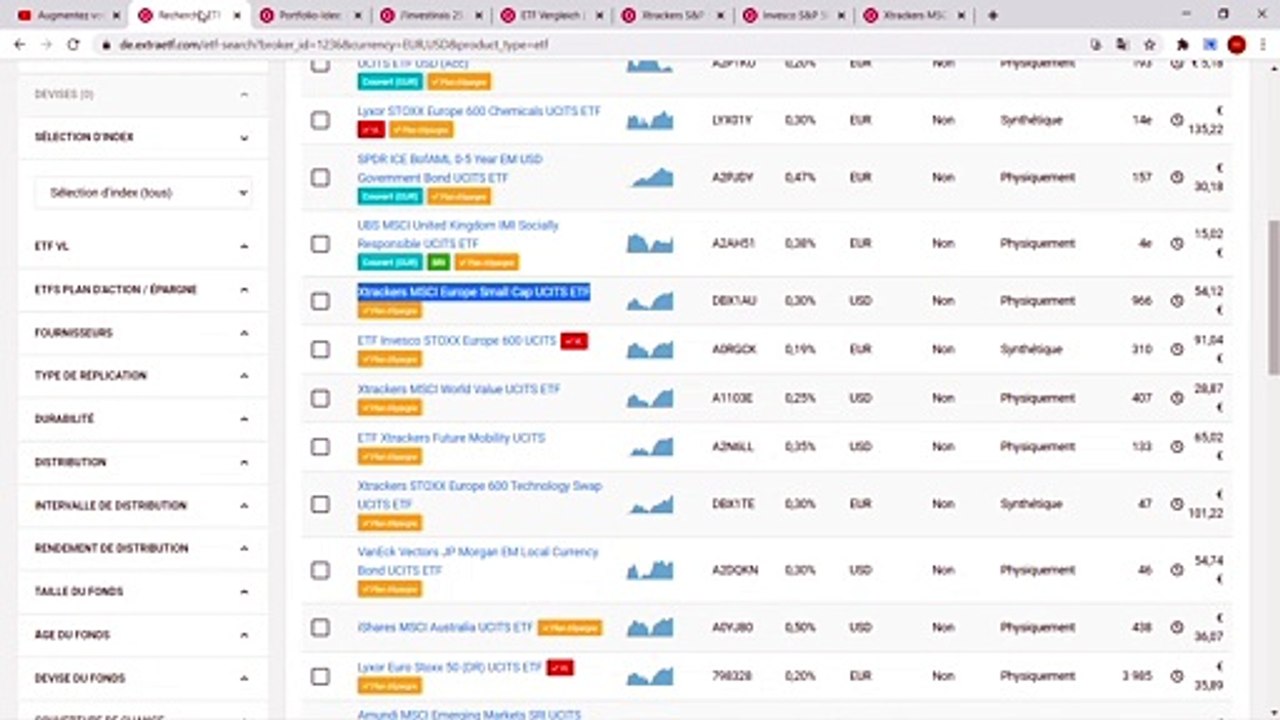Tick the ETF Xtrackers Future Mobility checkbox
The image size is (1280, 720).
(320, 447)
